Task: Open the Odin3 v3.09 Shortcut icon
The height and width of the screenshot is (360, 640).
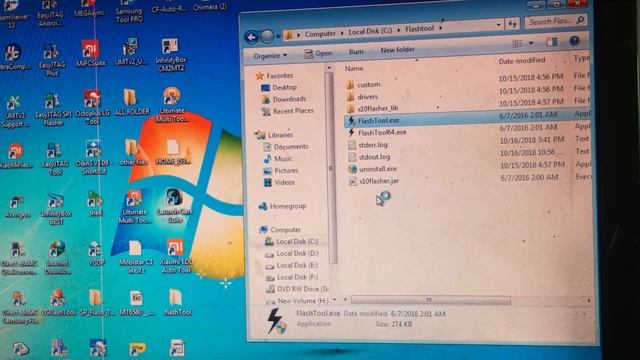Action: click(93, 157)
